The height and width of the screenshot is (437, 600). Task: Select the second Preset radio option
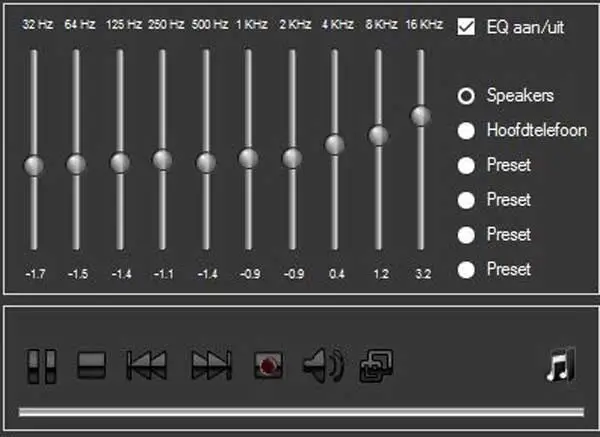click(466, 200)
